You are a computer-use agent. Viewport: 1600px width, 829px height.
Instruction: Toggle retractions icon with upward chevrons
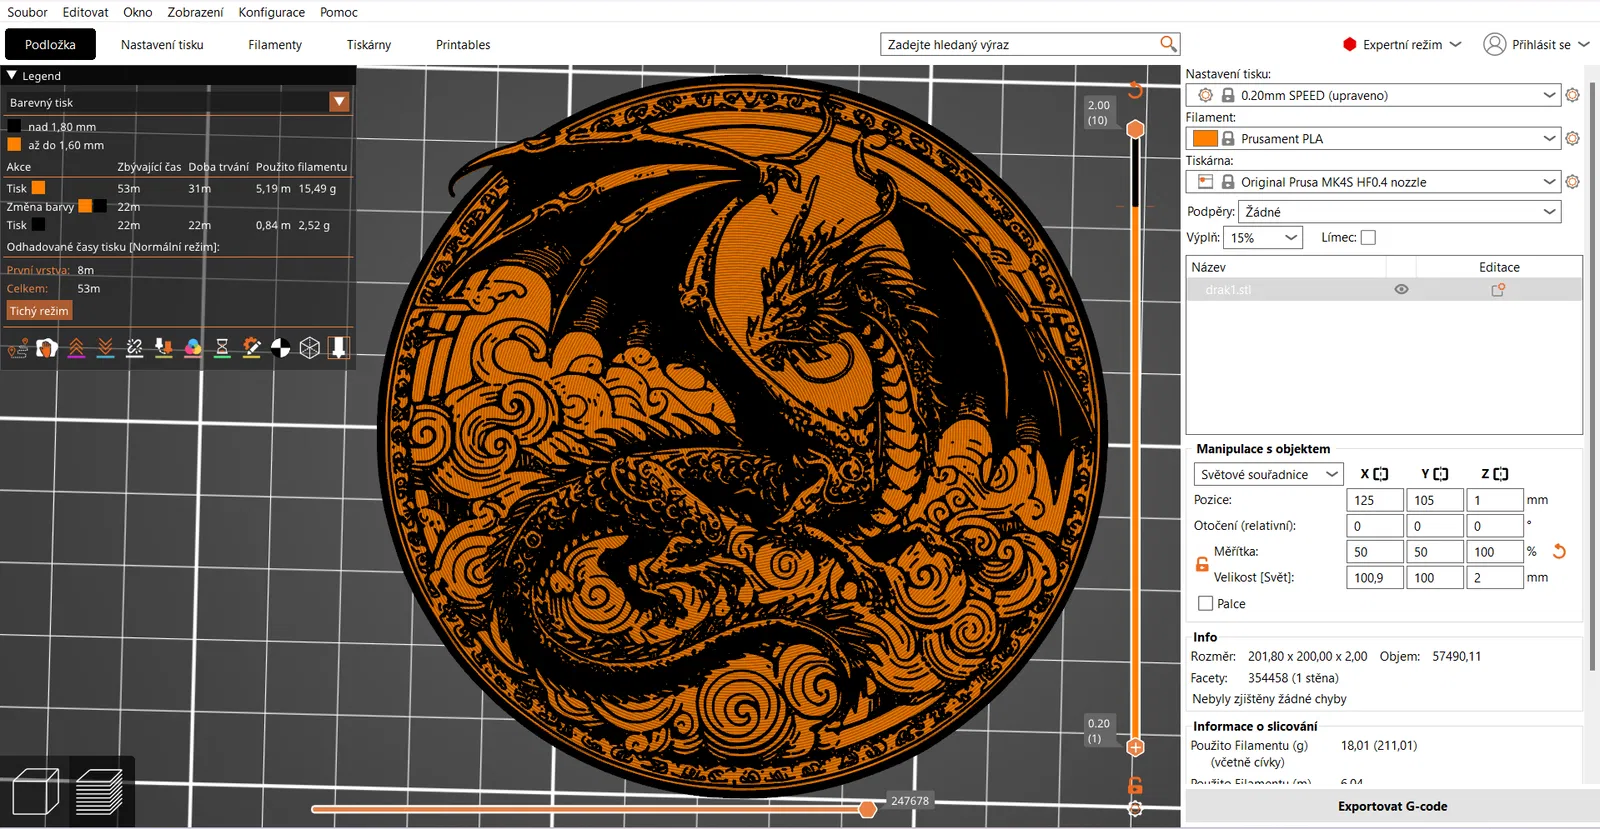(76, 348)
